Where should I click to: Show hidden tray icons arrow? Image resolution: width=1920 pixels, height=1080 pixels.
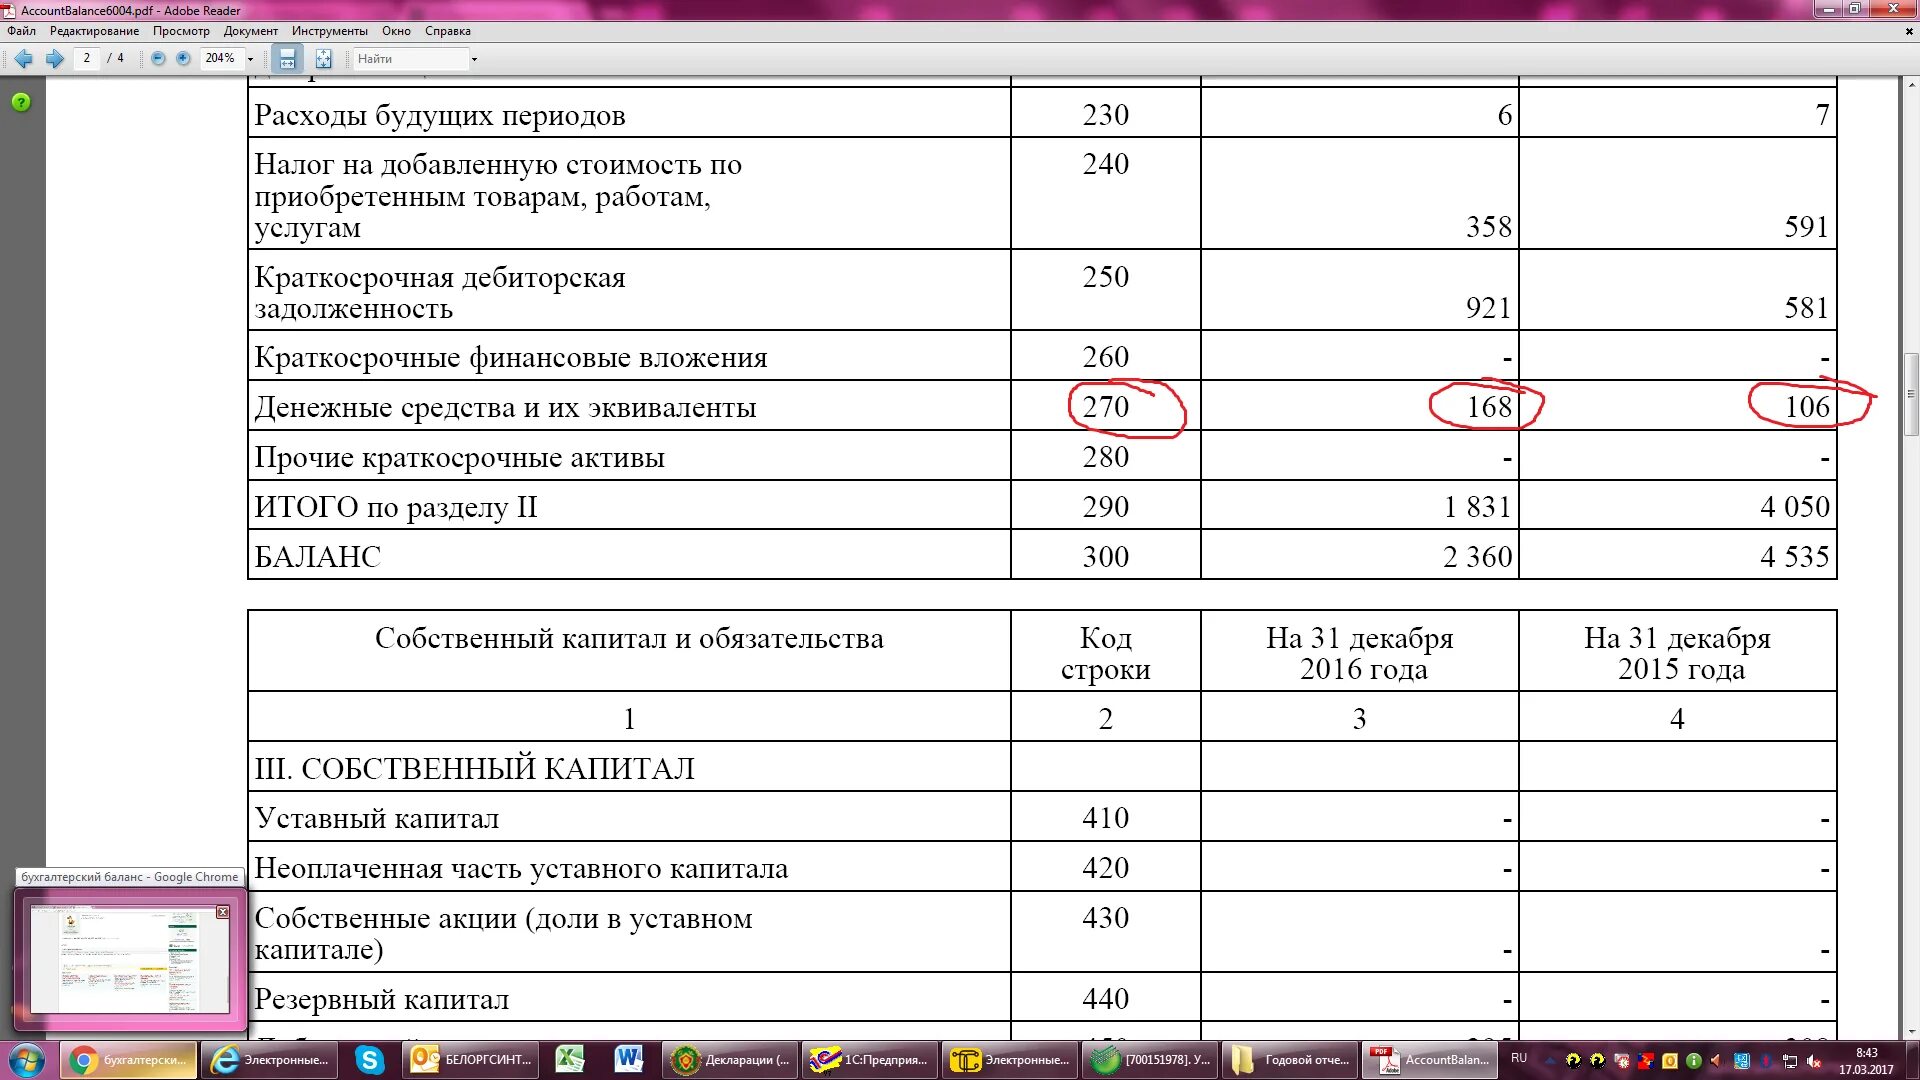click(x=1551, y=1061)
